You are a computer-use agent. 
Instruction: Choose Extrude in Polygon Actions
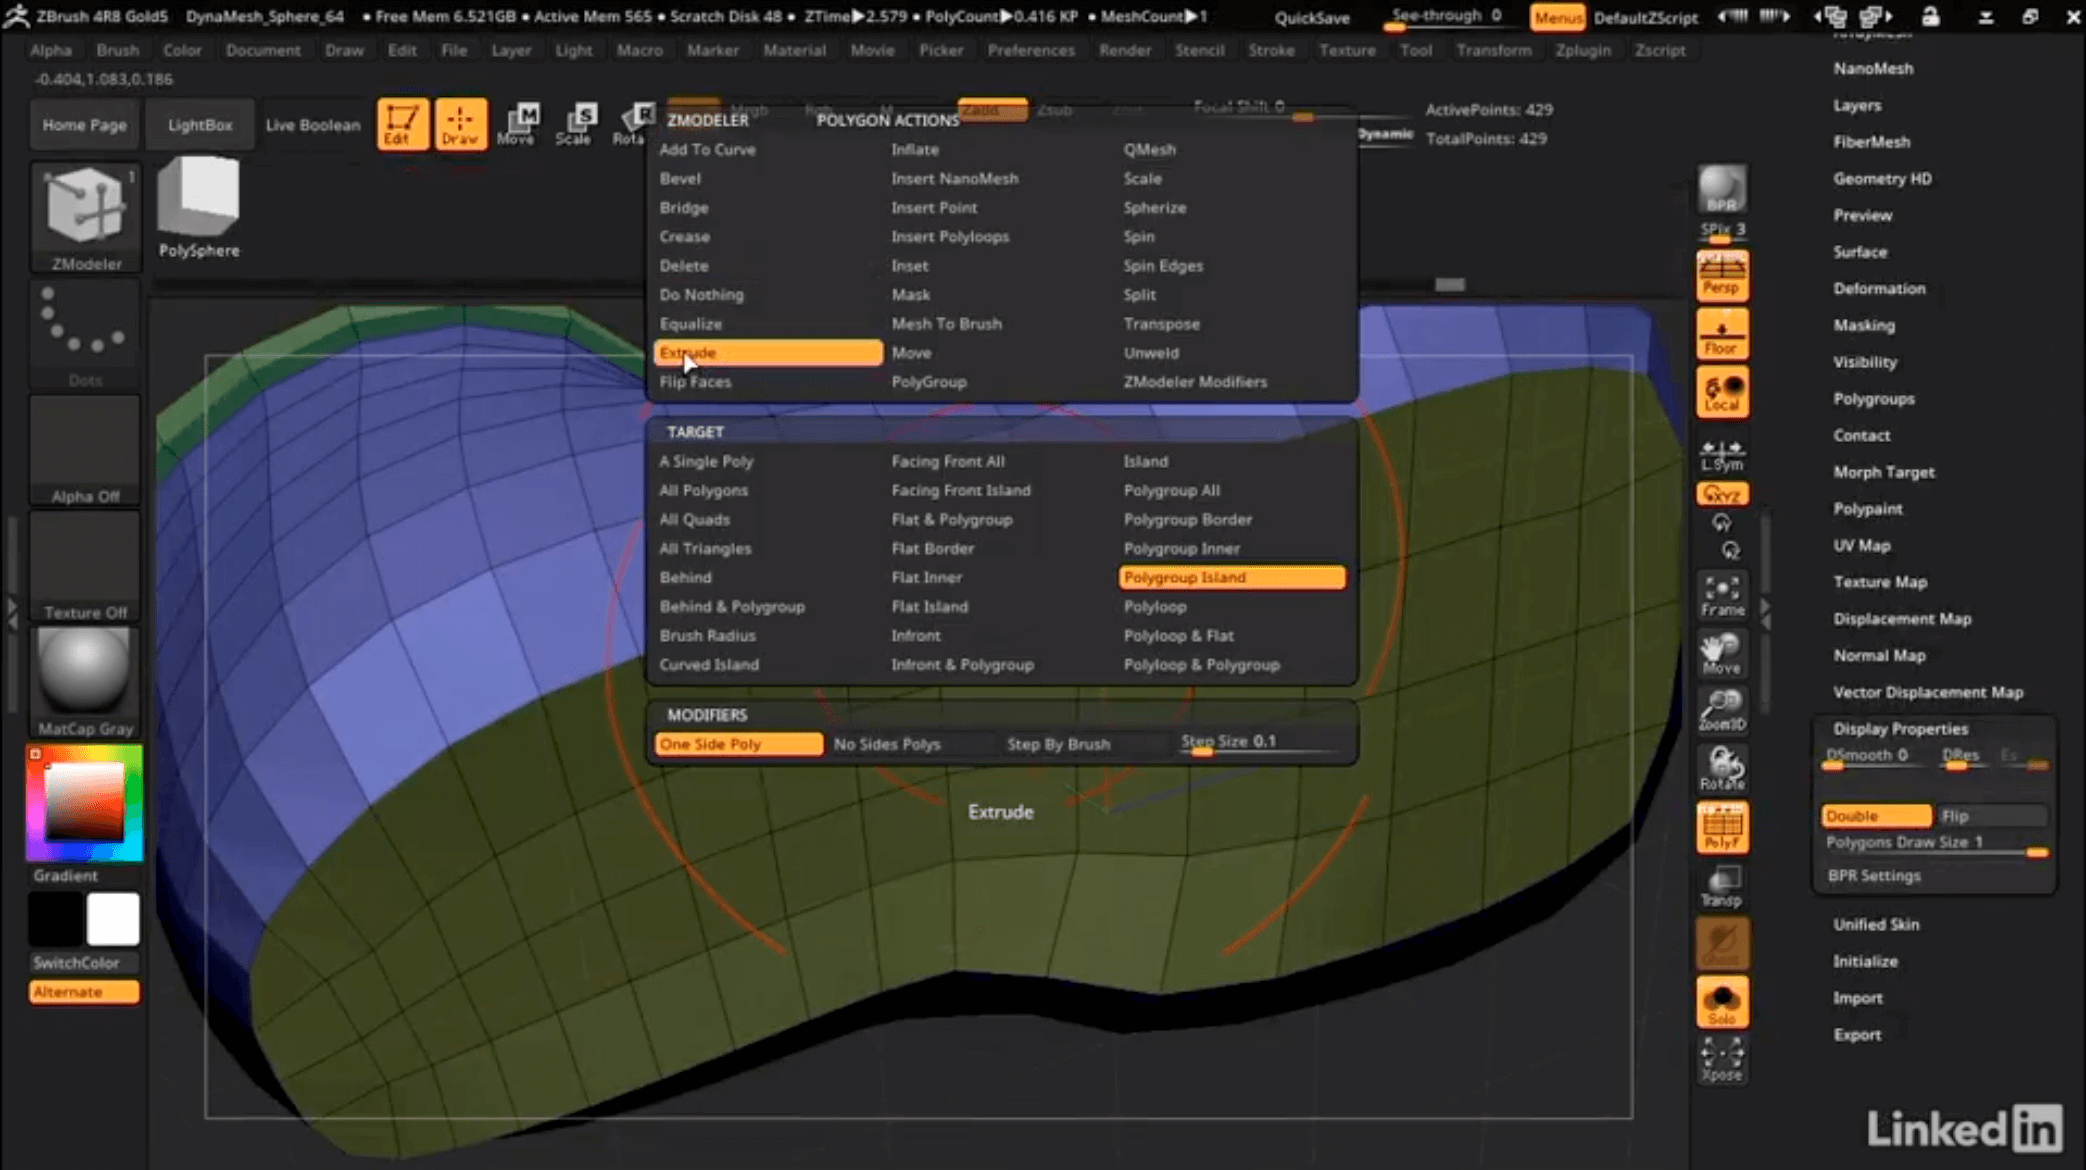(768, 353)
